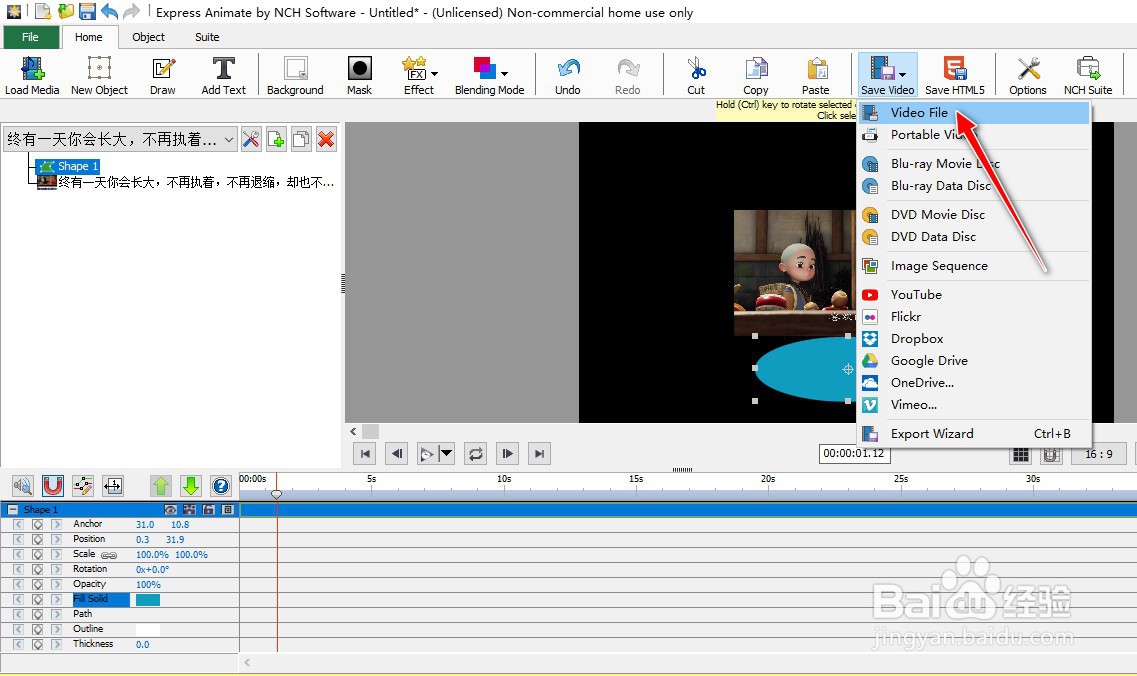This screenshot has height=676, width=1137.
Task: Click the Add Text tool
Action: 223,75
